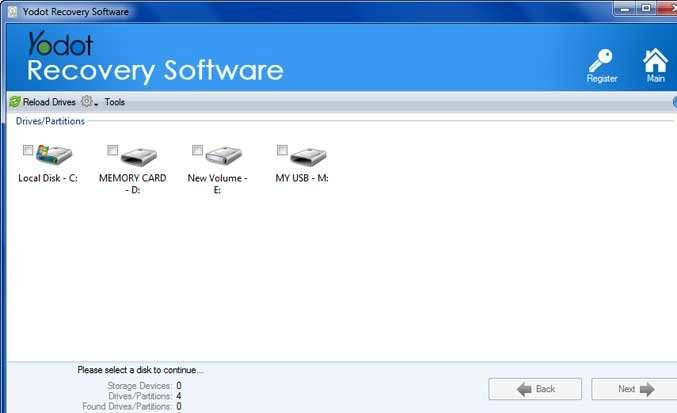
Task: Click the Back button
Action: click(535, 389)
